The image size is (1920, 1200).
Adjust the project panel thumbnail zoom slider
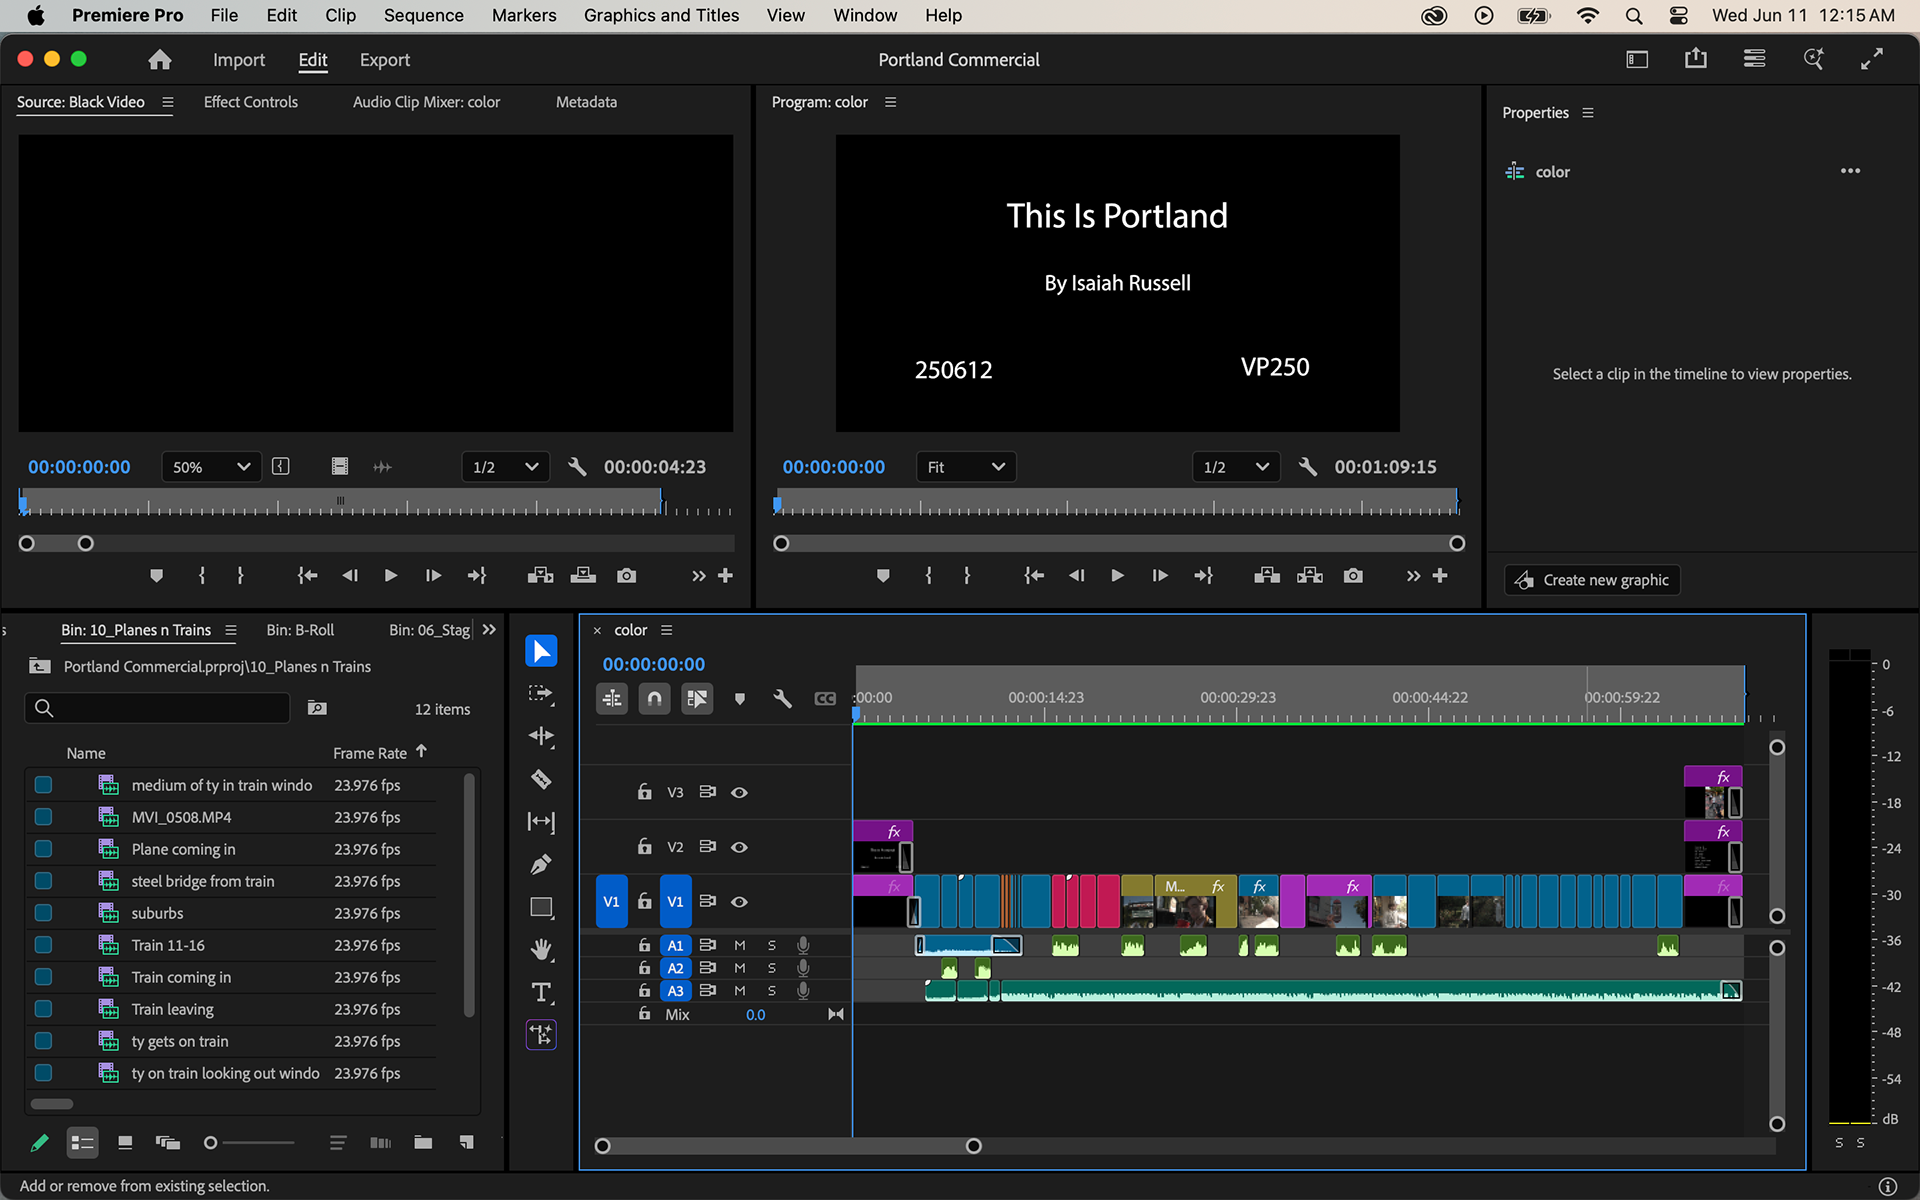click(x=211, y=1143)
